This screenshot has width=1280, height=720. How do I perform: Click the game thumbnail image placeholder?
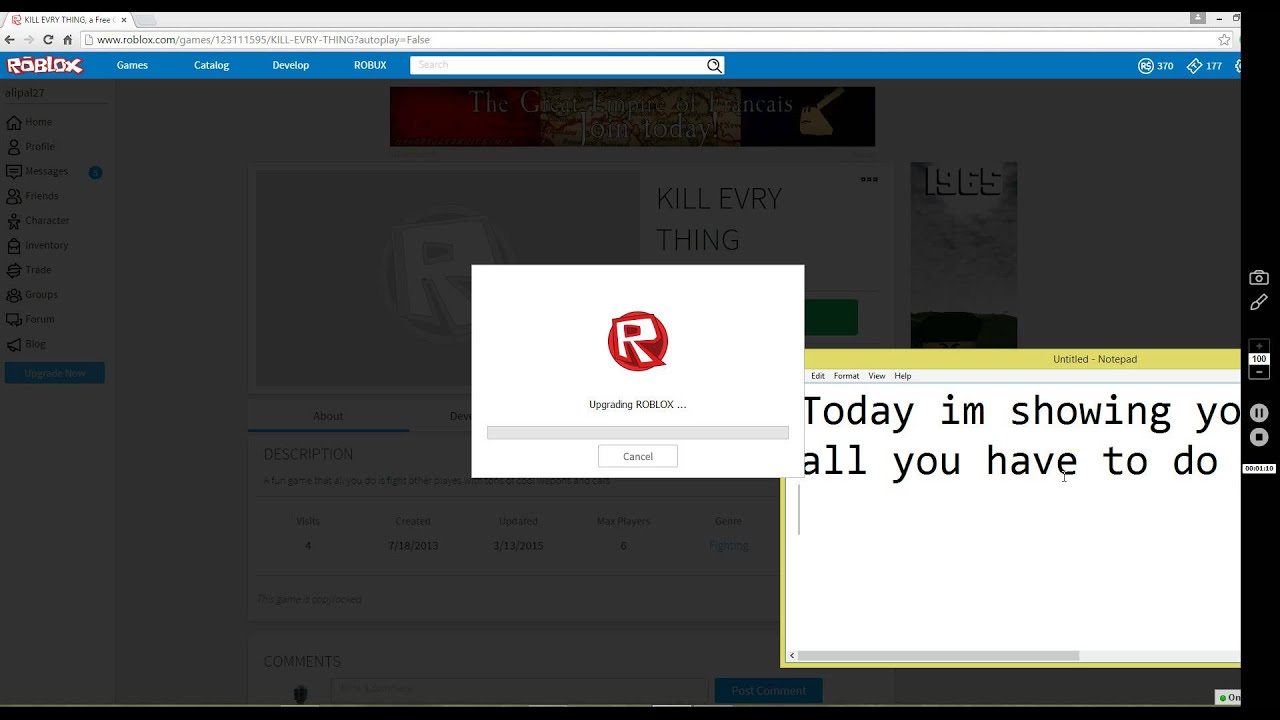[447, 278]
